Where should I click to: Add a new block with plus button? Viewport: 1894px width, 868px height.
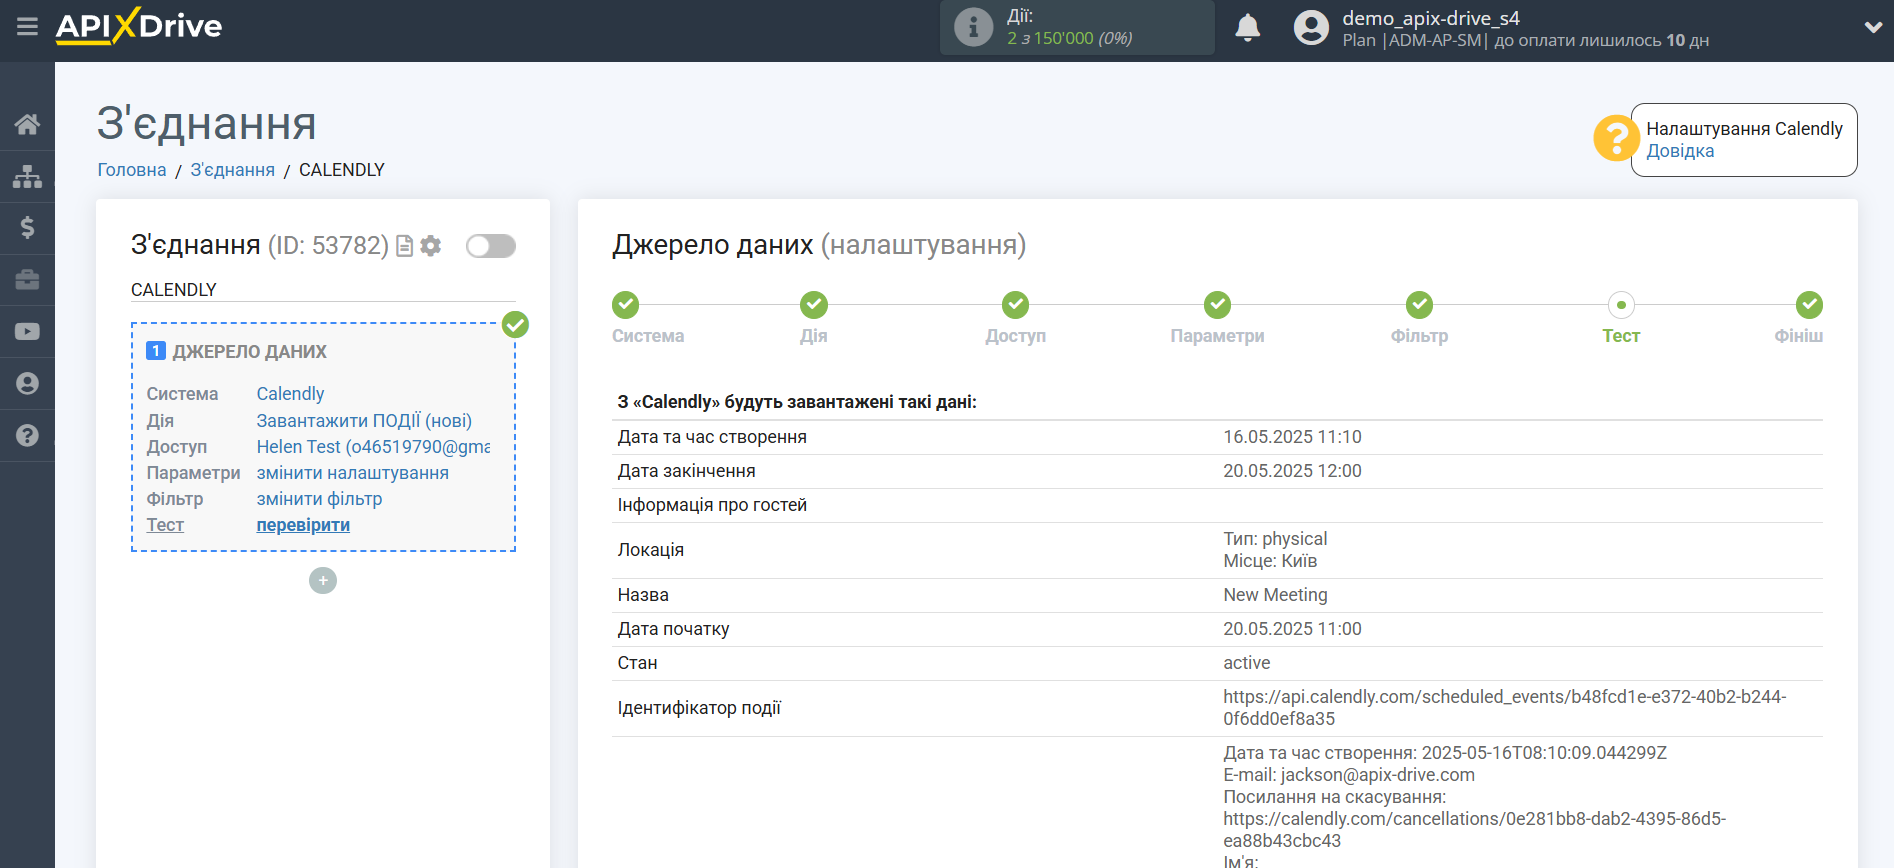(x=323, y=581)
